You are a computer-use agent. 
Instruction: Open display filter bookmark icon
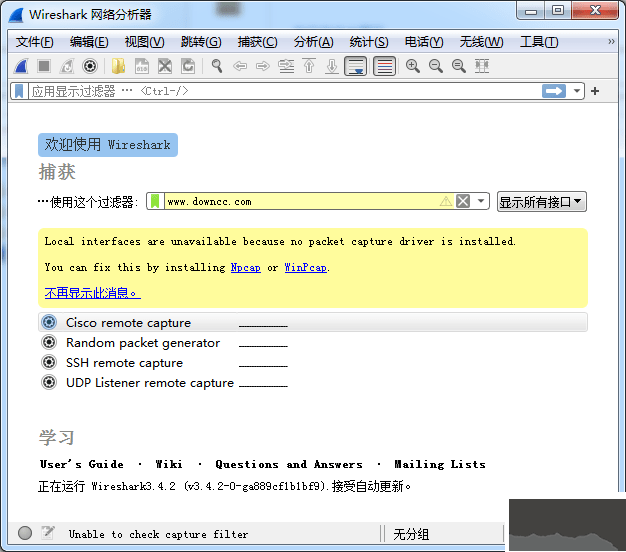19,91
